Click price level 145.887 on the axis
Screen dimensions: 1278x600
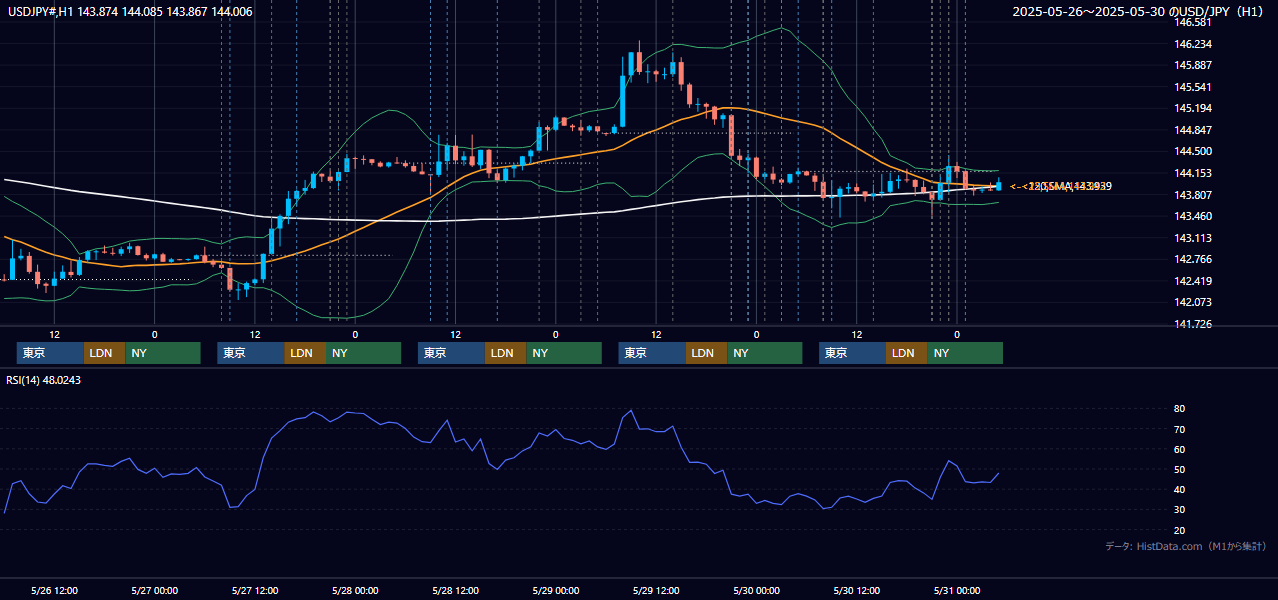(1193, 66)
